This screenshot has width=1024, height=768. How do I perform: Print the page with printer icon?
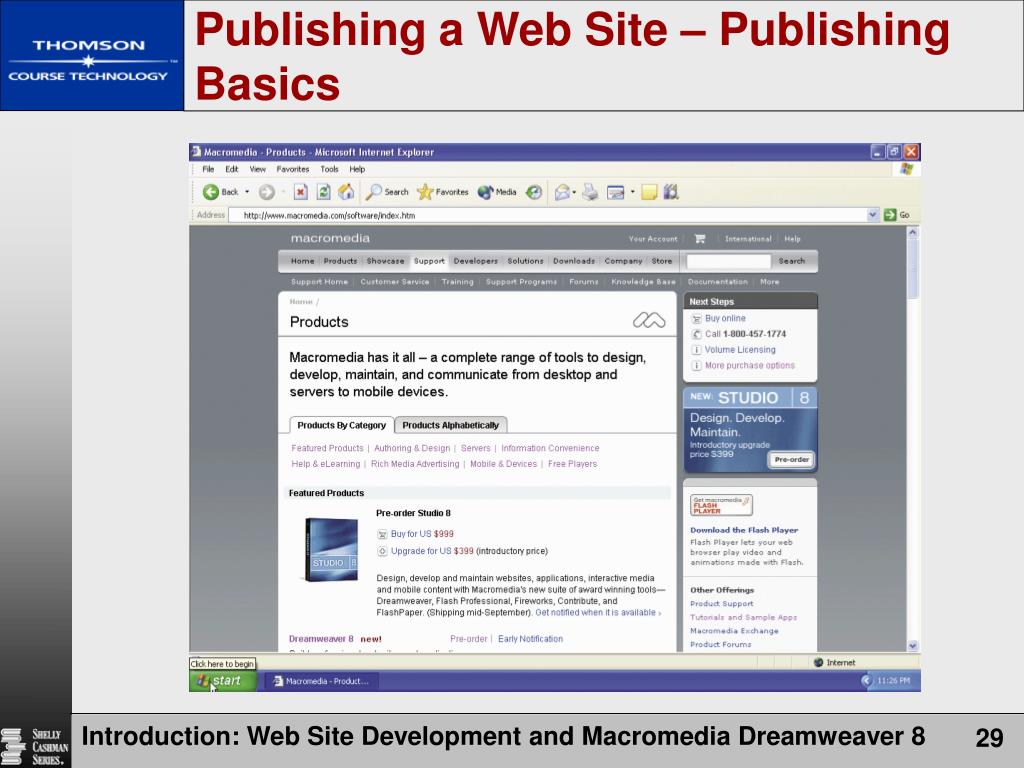pos(590,192)
